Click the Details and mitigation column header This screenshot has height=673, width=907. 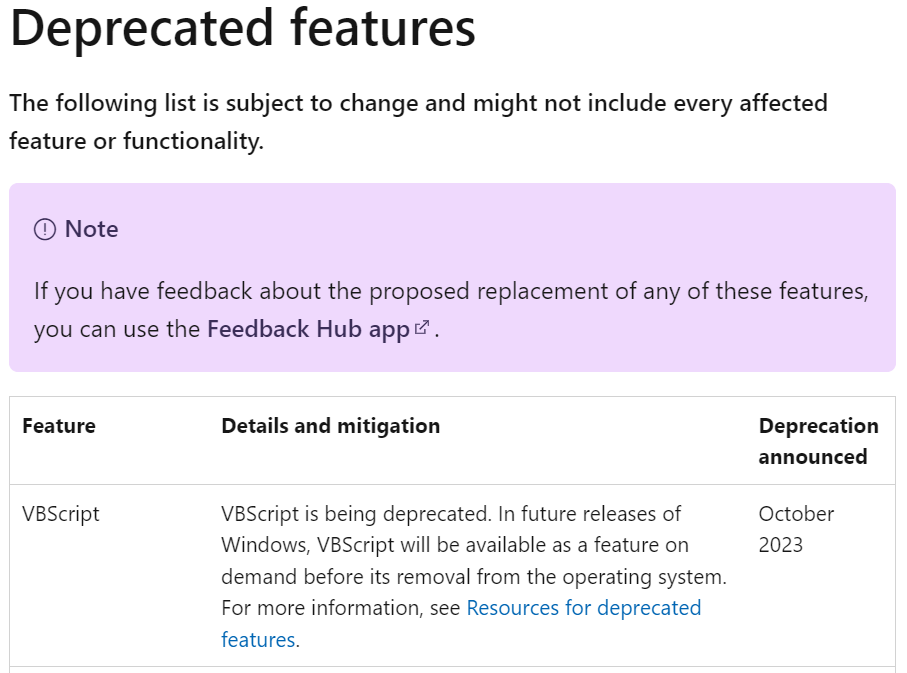[x=330, y=426]
